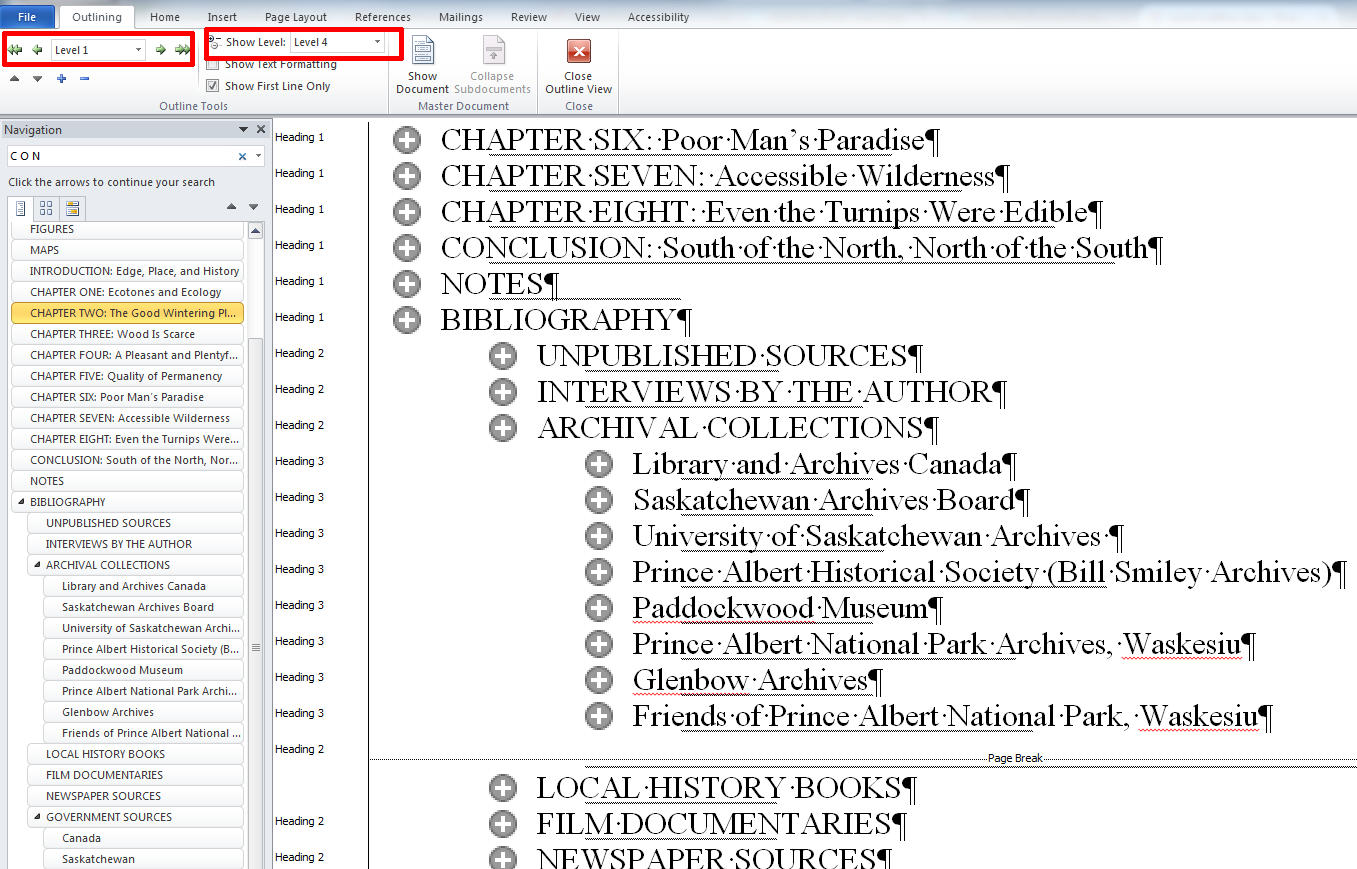Browse headings tab in Navigation pane
The image size is (1357, 869).
(x=21, y=208)
